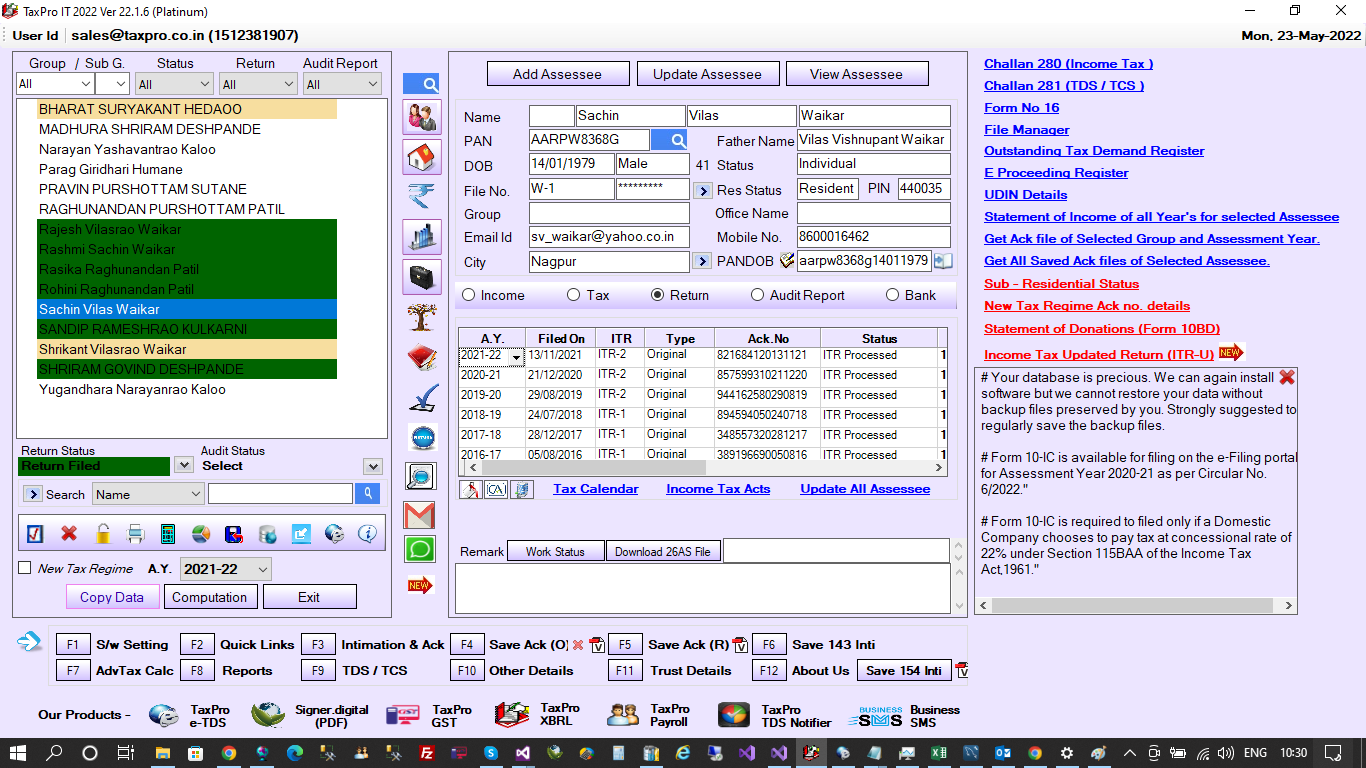Image resolution: width=1366 pixels, height=768 pixels.
Task: Open the Status filter dropdown
Action: click(x=175, y=85)
